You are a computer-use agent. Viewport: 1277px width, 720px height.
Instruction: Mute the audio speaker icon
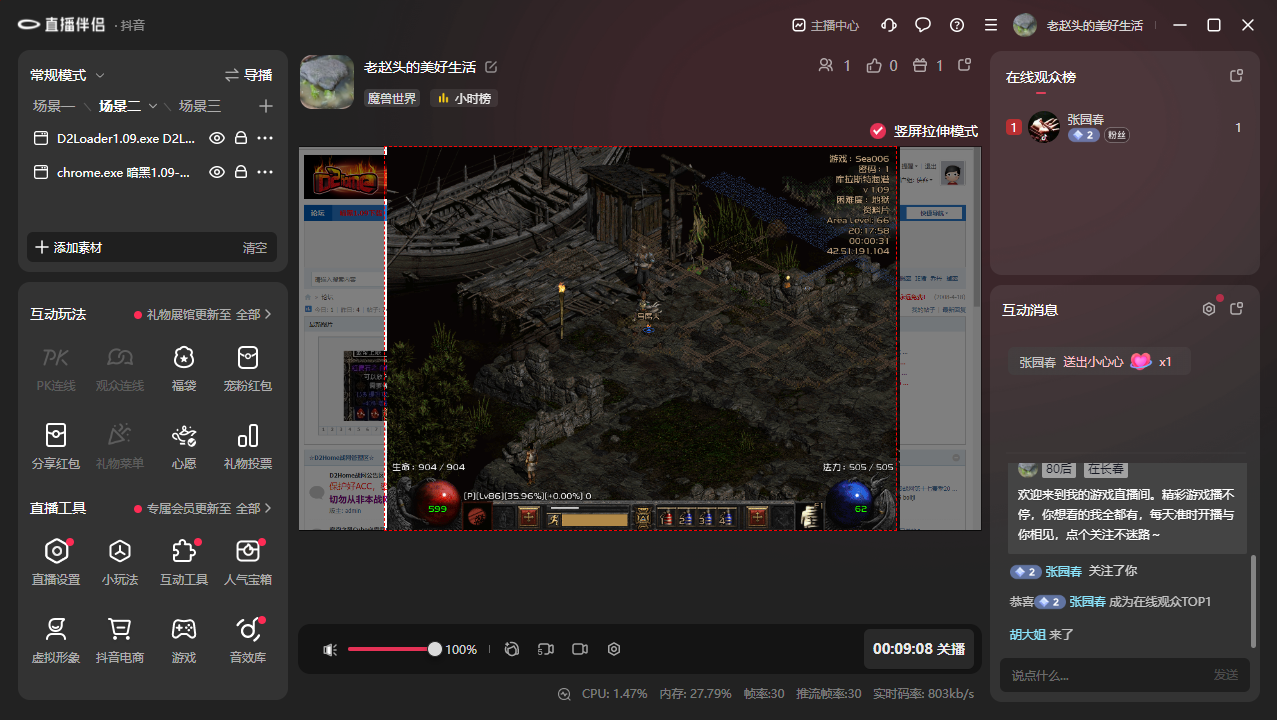click(330, 649)
